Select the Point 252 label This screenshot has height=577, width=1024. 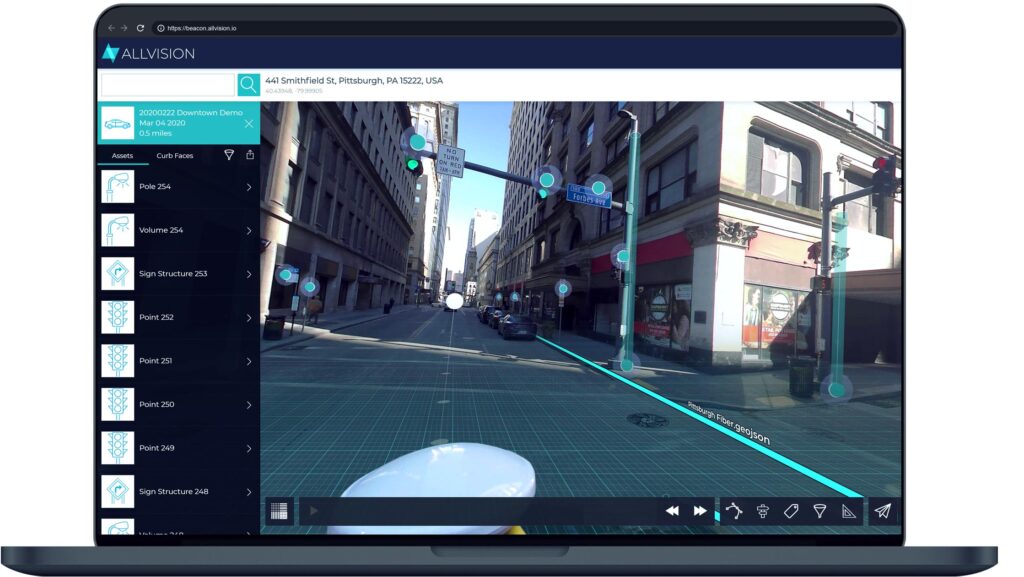click(x=156, y=317)
